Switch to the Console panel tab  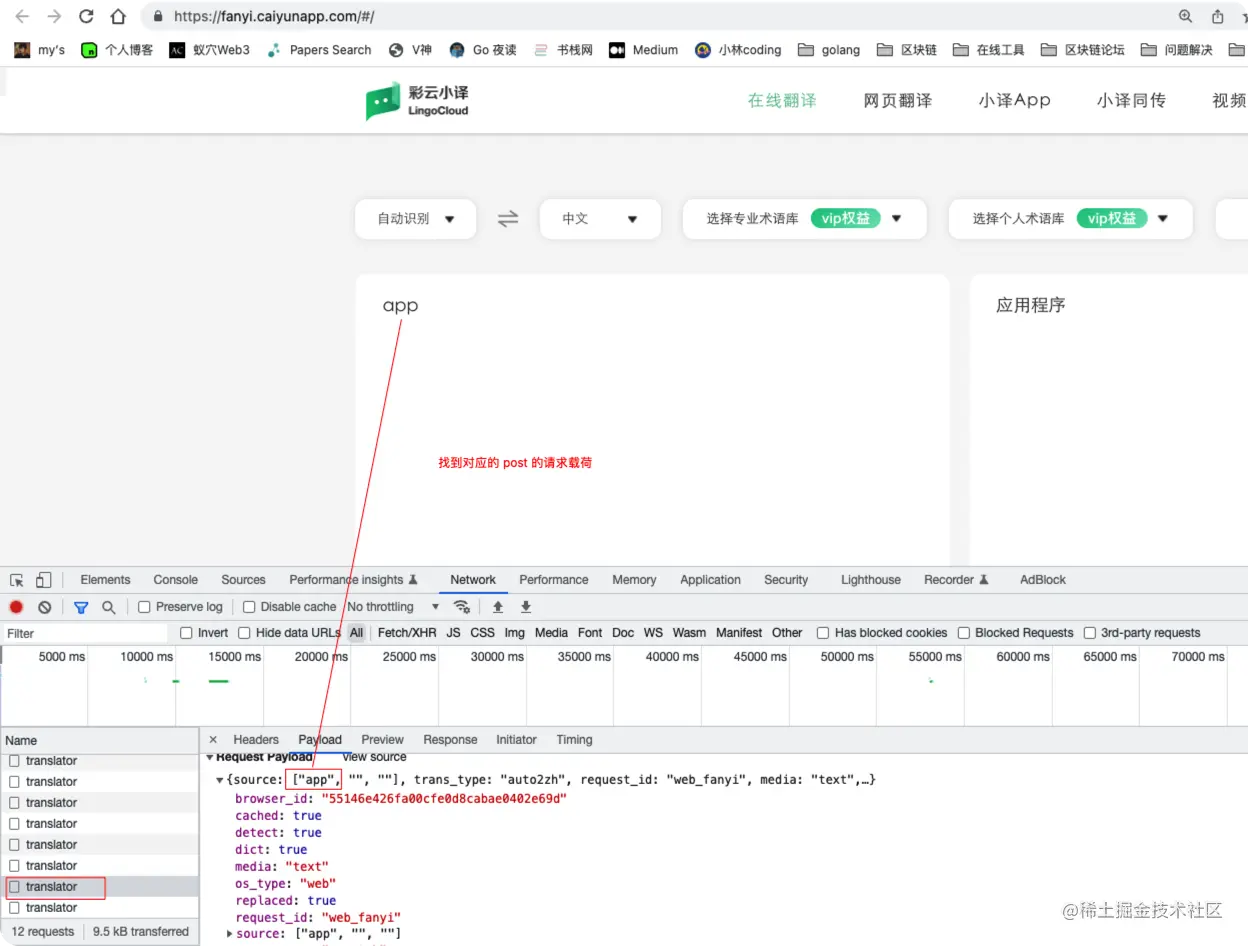[x=176, y=580]
